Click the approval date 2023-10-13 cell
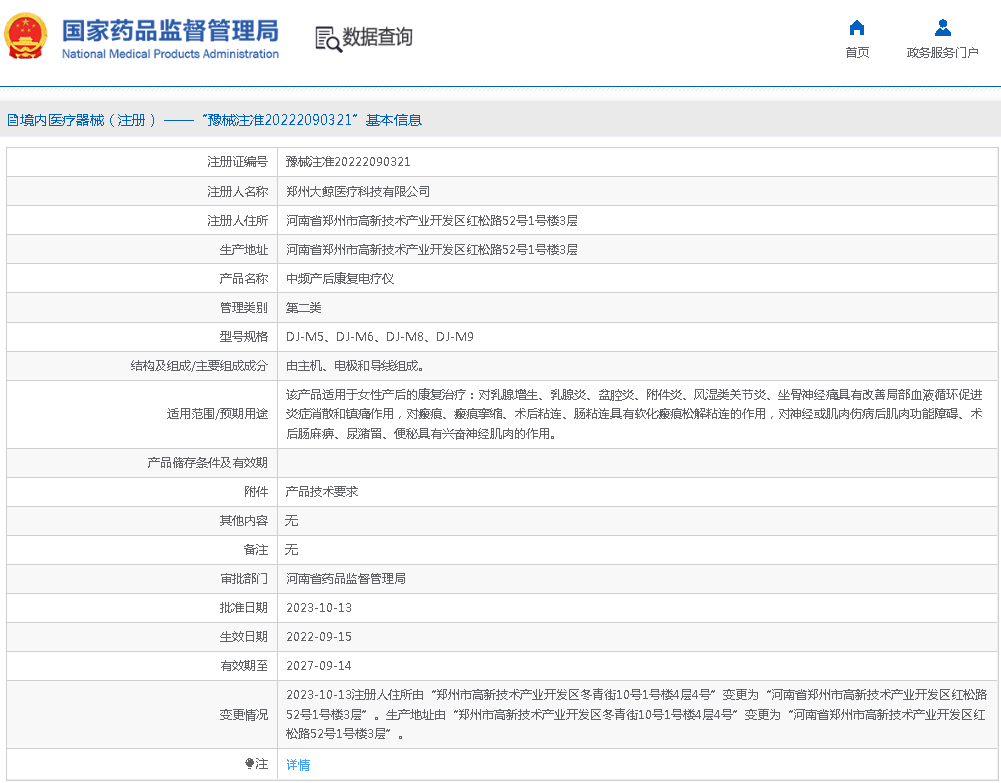Screen dimensions: 1001x783 [x=319, y=608]
